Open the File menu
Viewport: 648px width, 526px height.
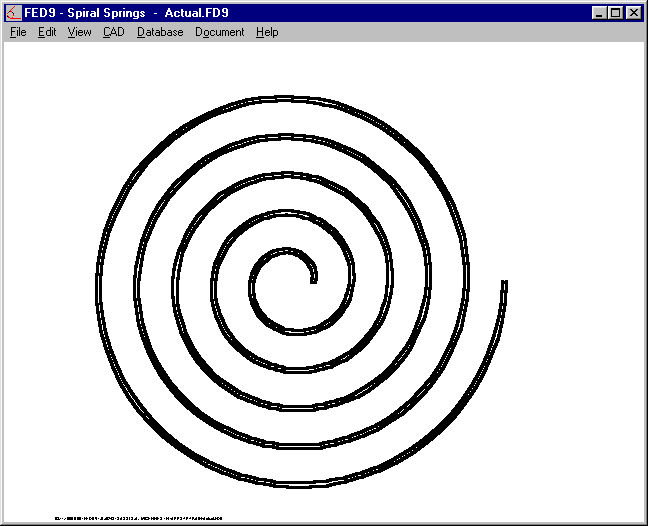18,32
